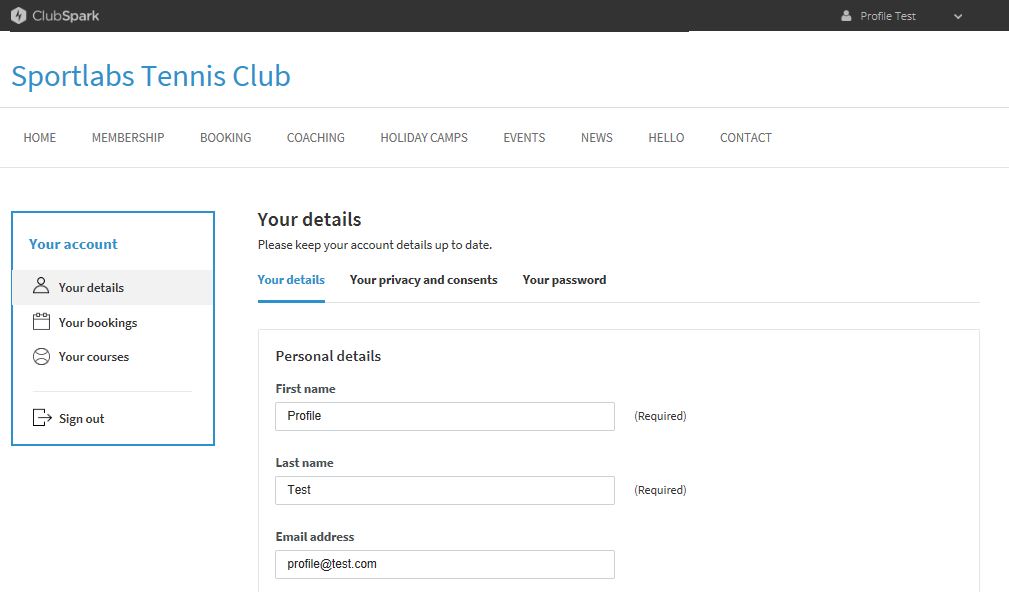The height and width of the screenshot is (592, 1009).
Task: Click the Your courses tennis ball icon
Action: pos(41,356)
